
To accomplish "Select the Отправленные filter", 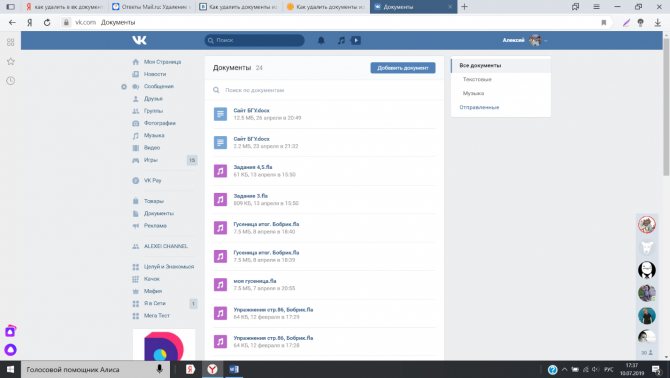I will point(479,107).
